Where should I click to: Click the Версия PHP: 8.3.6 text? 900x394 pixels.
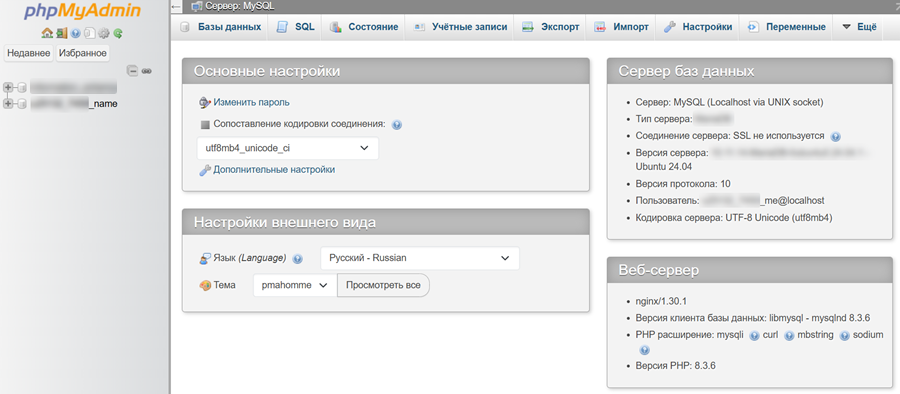coord(676,366)
